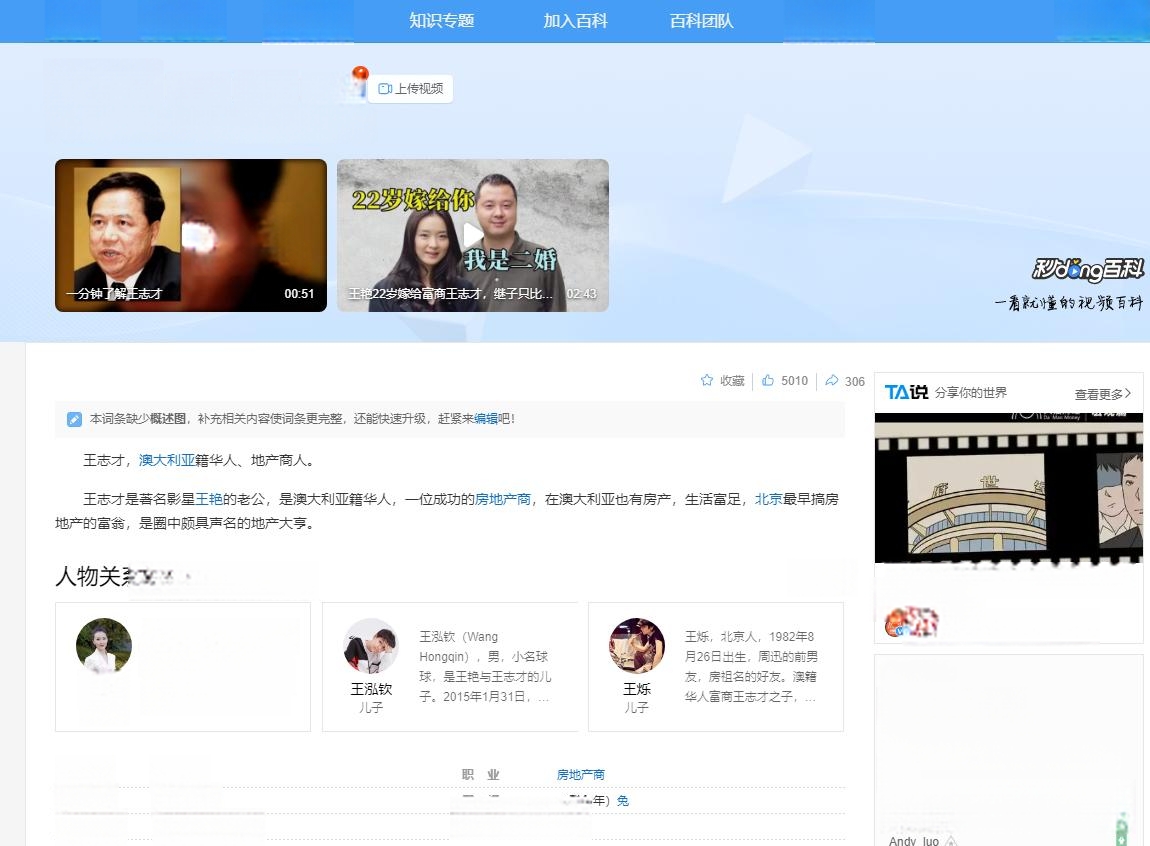Click 查看更多 in the TA说 panel
The width and height of the screenshot is (1150, 846).
pos(1102,394)
